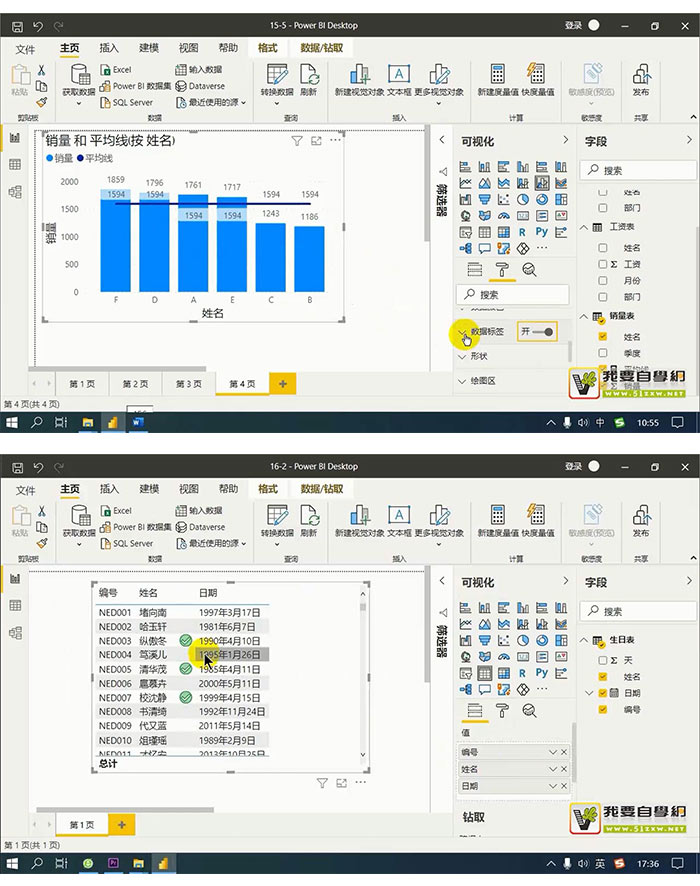Open the analytics magnifier tab in the 15-5 pane
Screen dimensions: 700x886
(x=529, y=270)
